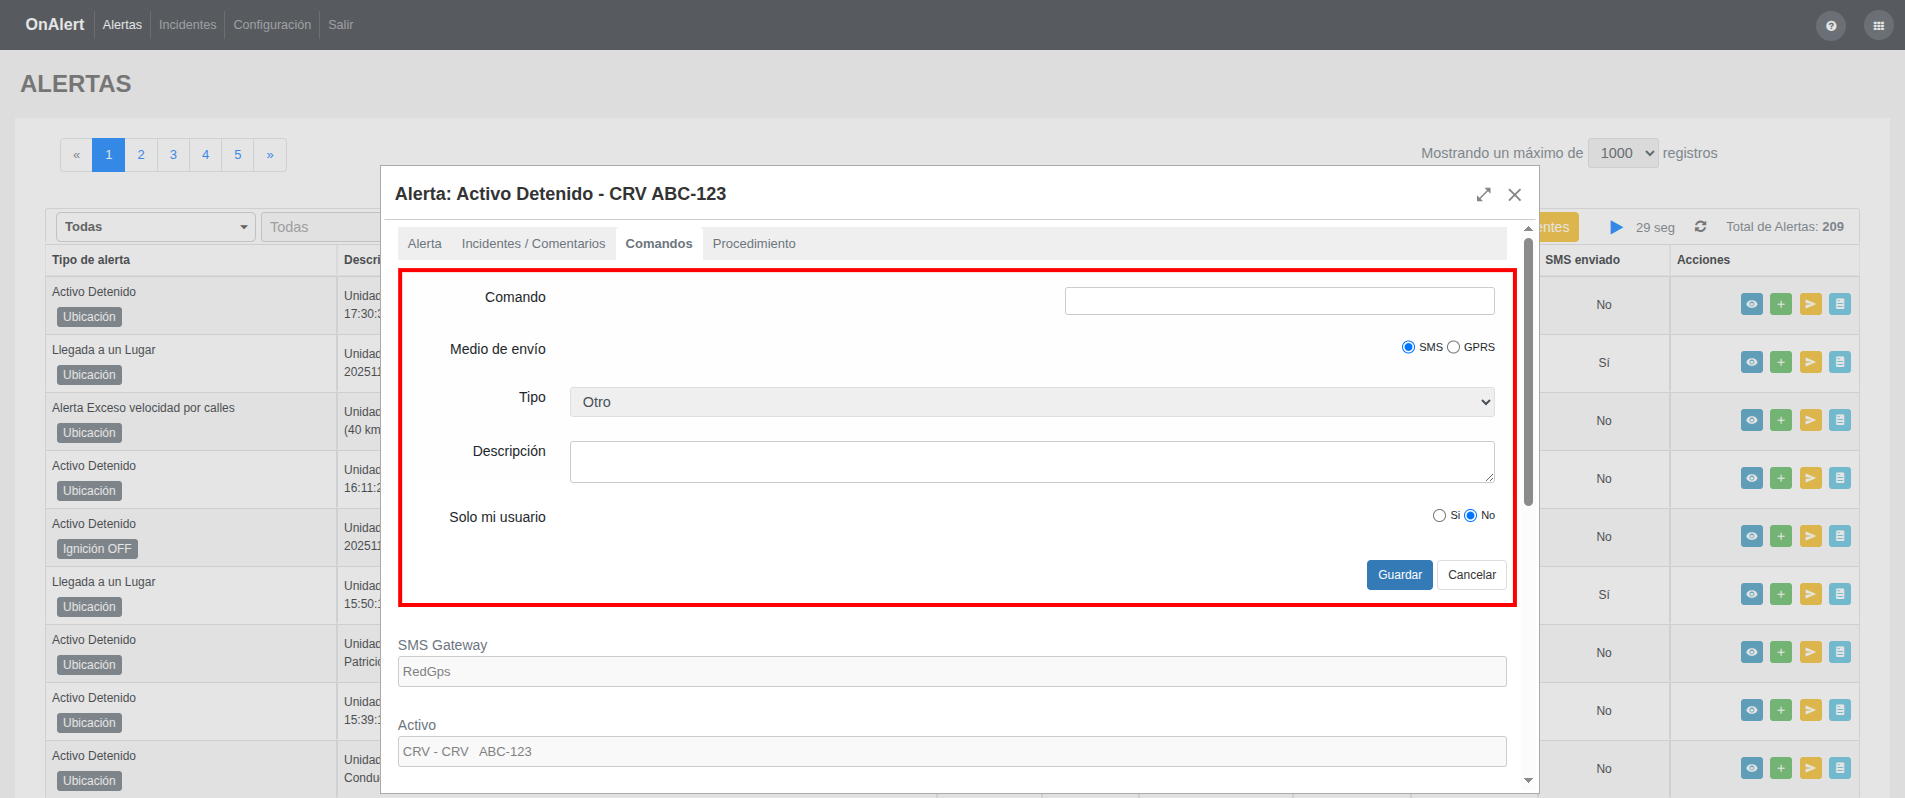Image resolution: width=1905 pixels, height=798 pixels.
Task: Open the 1000 registros dropdown
Action: point(1623,153)
